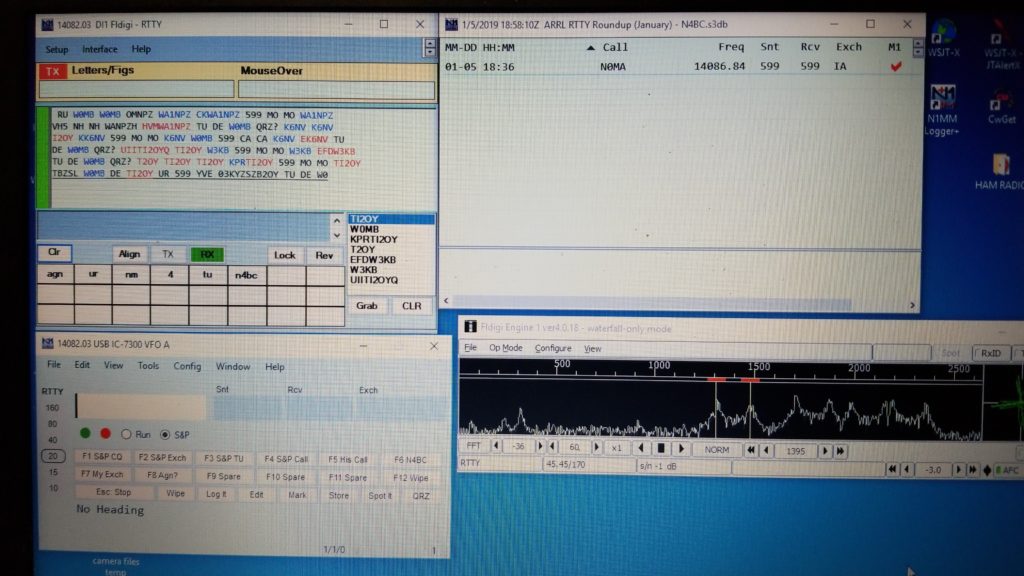Image resolution: width=1024 pixels, height=576 pixels.
Task: Step waterfall right with the arrow after stop
Action: point(681,449)
